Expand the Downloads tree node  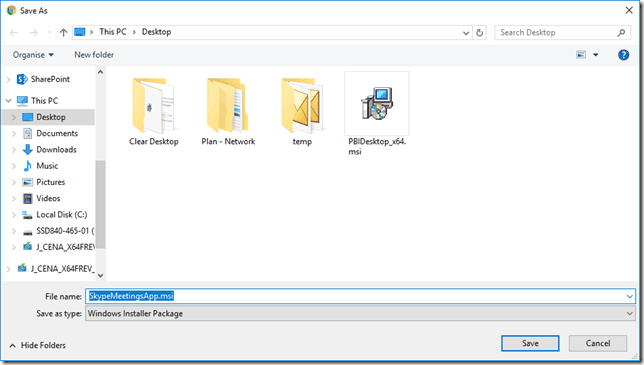pyautogui.click(x=14, y=150)
